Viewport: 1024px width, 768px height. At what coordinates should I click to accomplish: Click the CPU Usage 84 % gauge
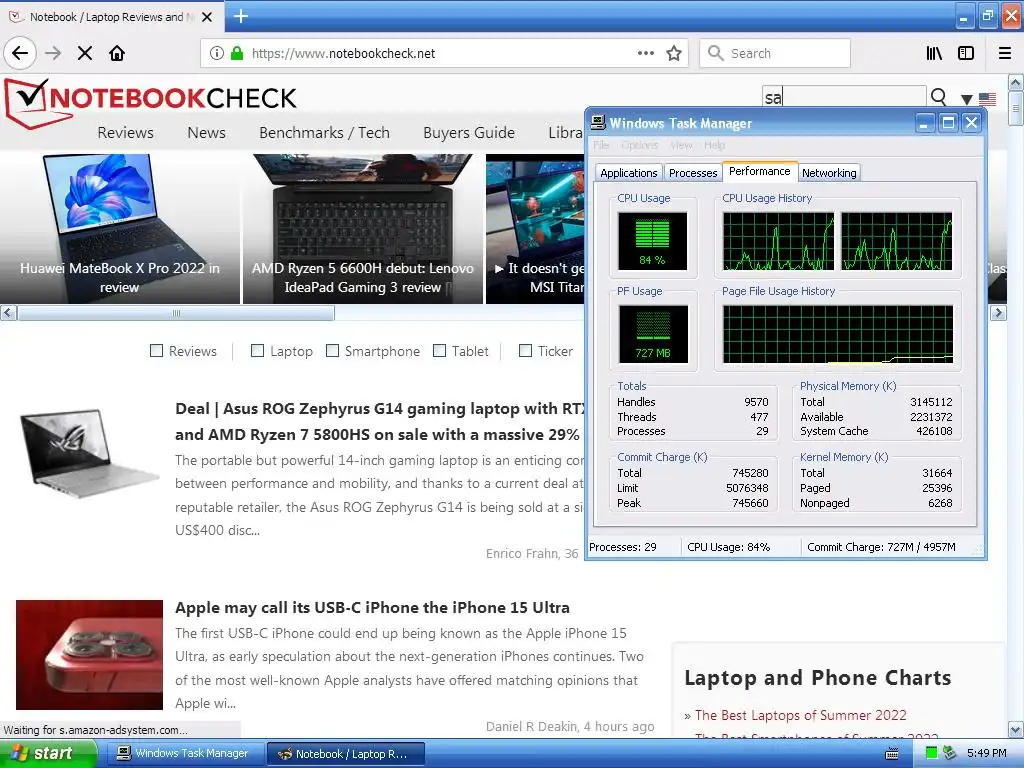pos(652,241)
